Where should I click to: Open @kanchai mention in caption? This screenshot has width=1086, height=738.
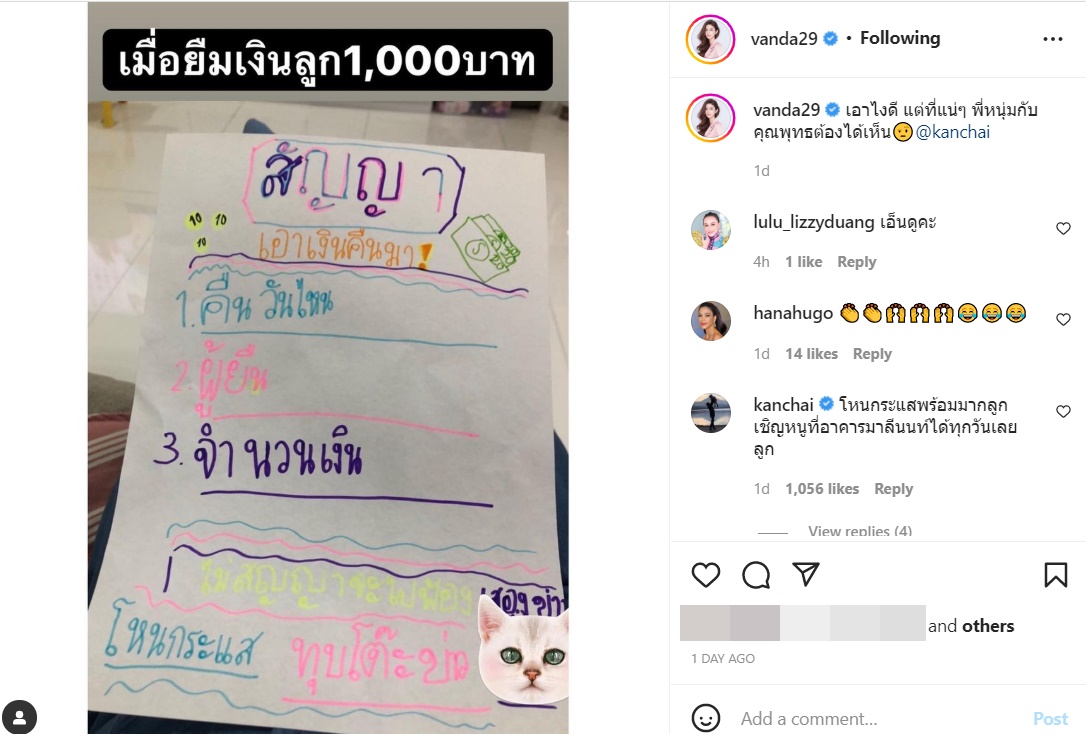pos(952,132)
